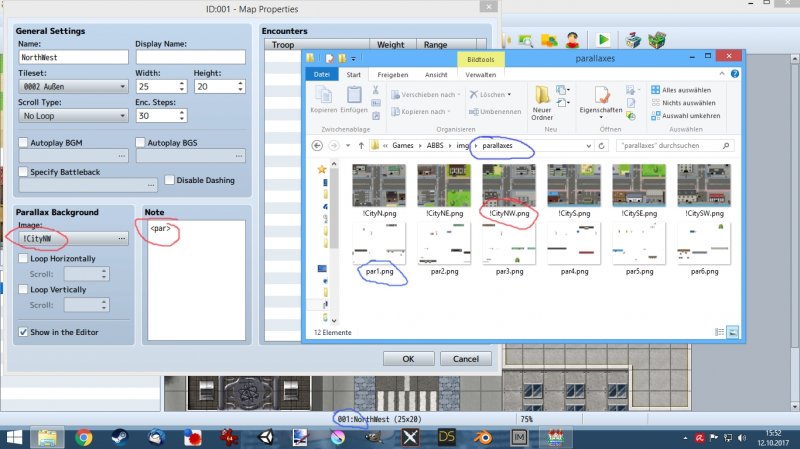This screenshot has width=800, height=449.
Task: Open the Tileset dropdown showing 0002 Außen
Action: (73, 87)
